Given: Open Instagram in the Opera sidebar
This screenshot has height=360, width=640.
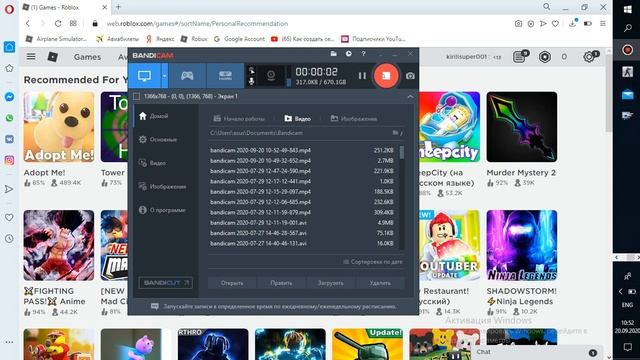Looking at the screenshot, I should (x=9, y=160).
